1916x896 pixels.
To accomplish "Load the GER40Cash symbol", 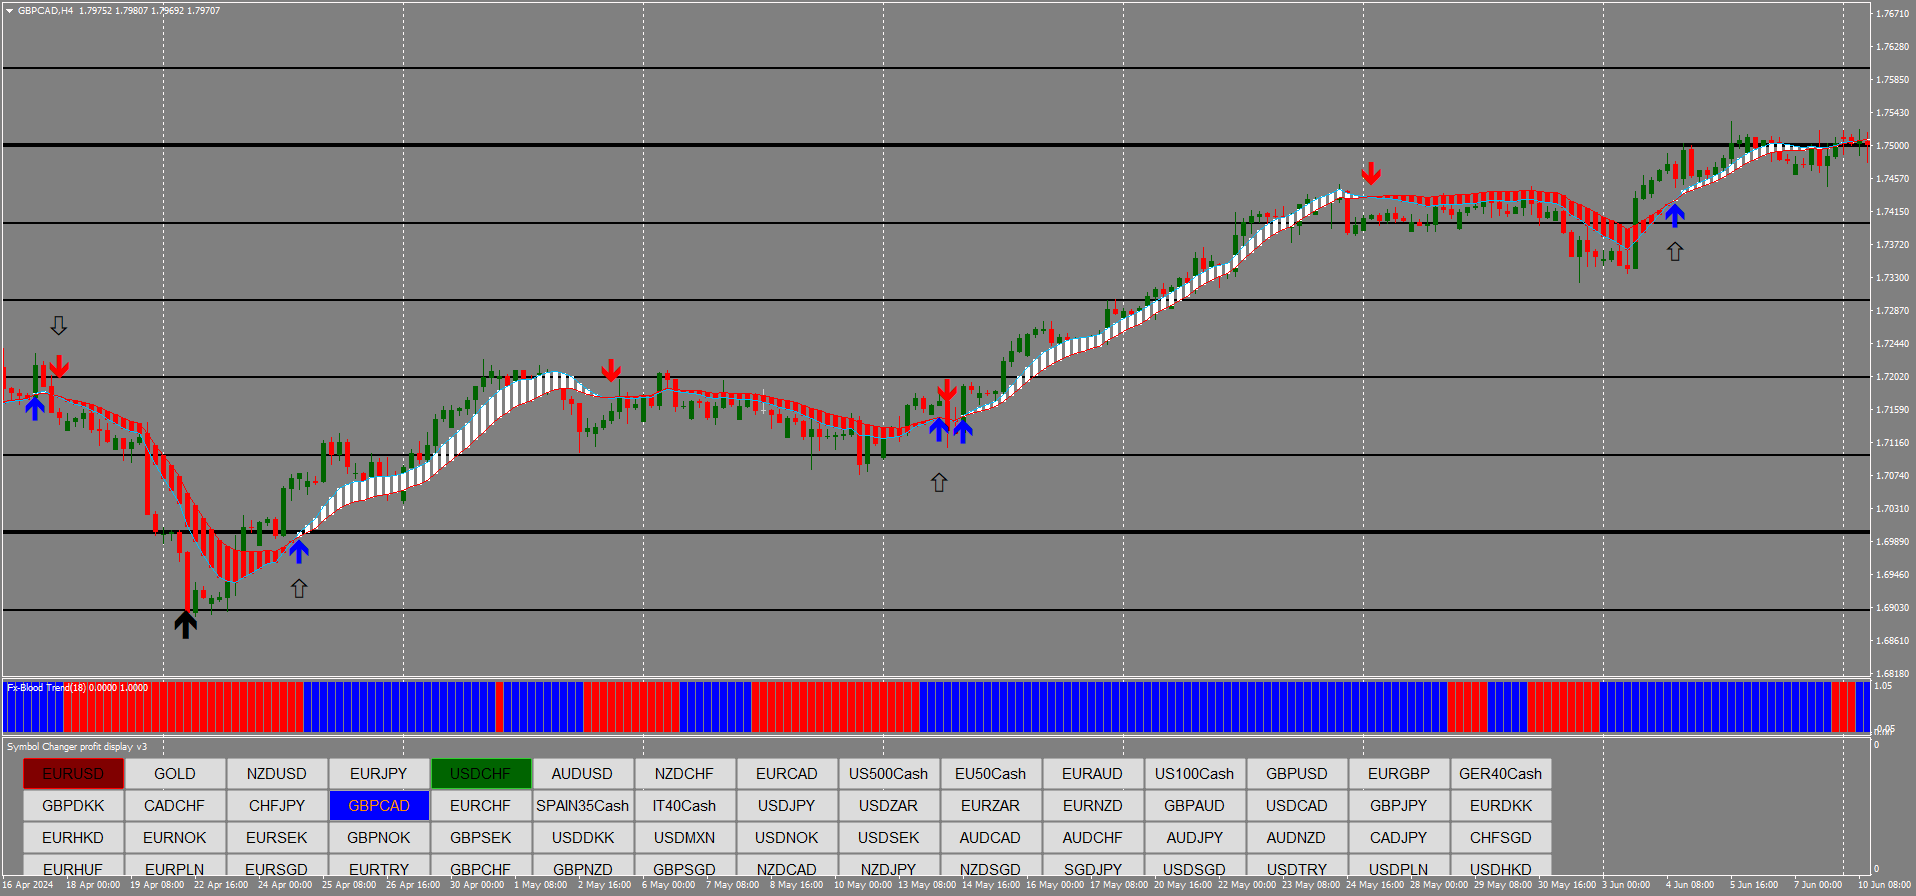I will (1501, 774).
